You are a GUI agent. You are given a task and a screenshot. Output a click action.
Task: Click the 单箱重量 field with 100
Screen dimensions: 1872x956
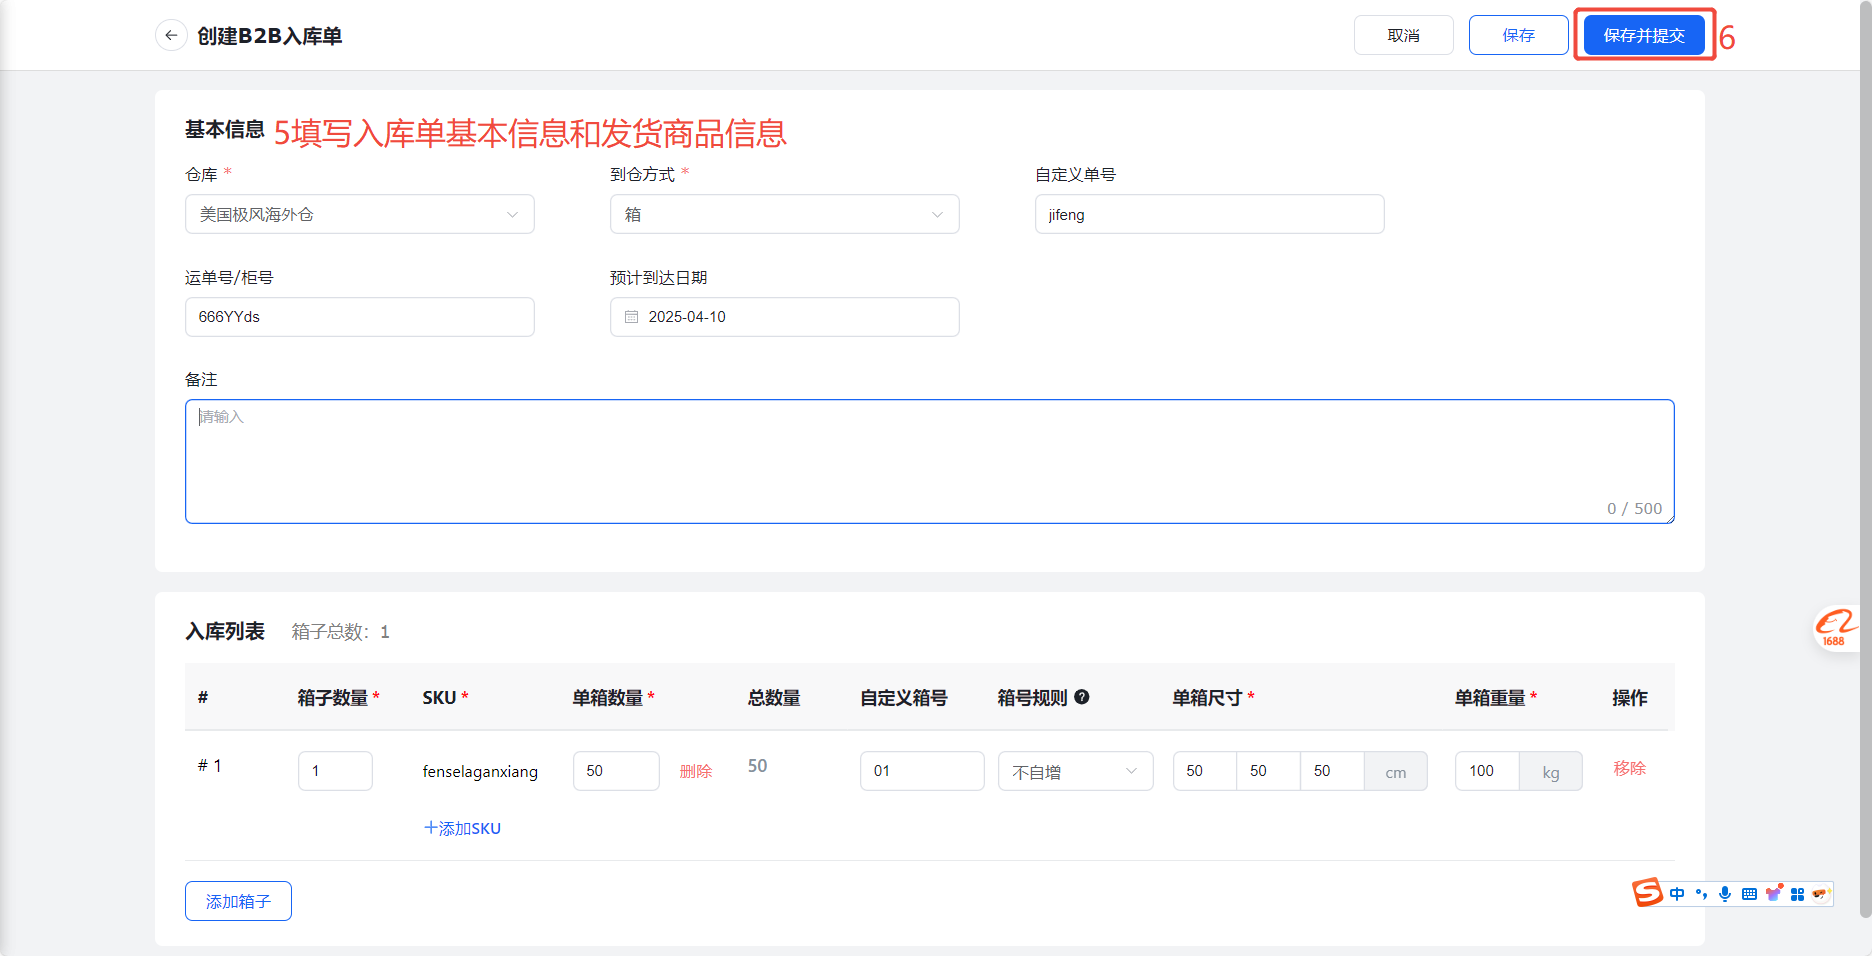point(1487,771)
